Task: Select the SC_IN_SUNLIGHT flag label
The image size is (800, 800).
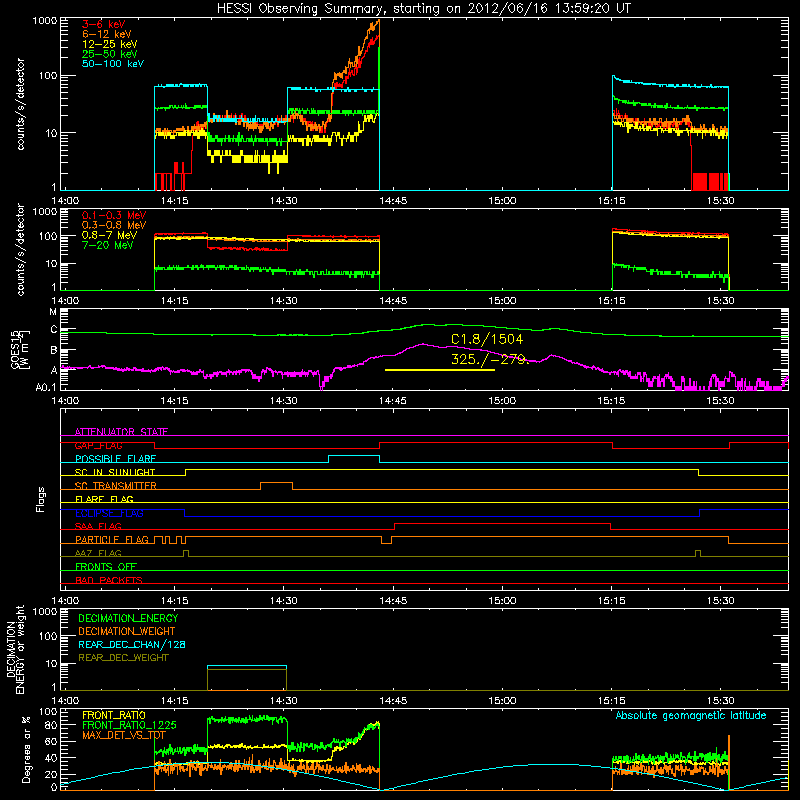Action: coord(115,473)
